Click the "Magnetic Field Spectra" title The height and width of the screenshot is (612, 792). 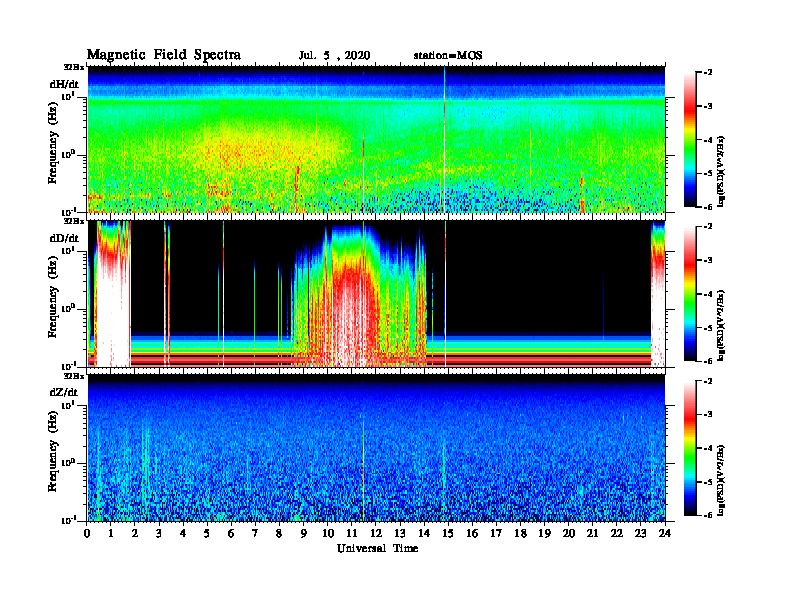(x=164, y=55)
